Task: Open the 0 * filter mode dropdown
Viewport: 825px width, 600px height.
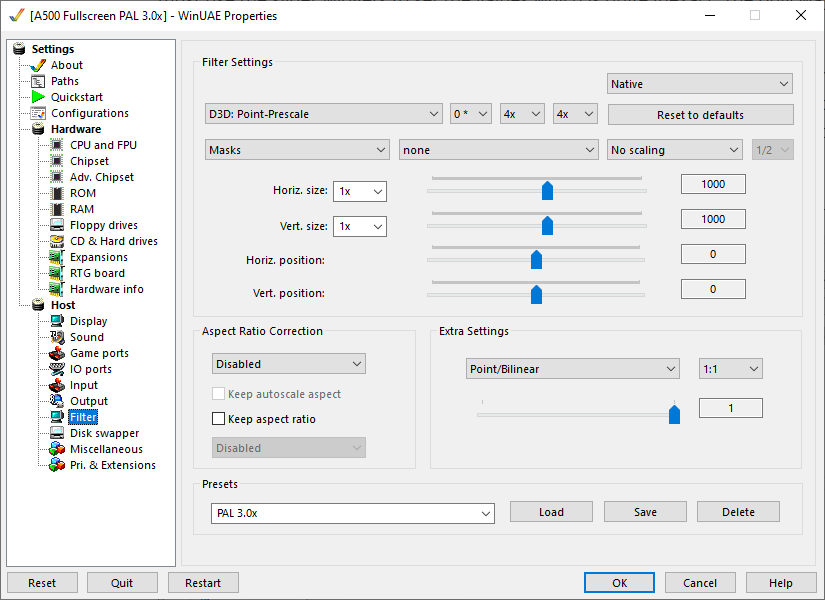Action: (471, 114)
